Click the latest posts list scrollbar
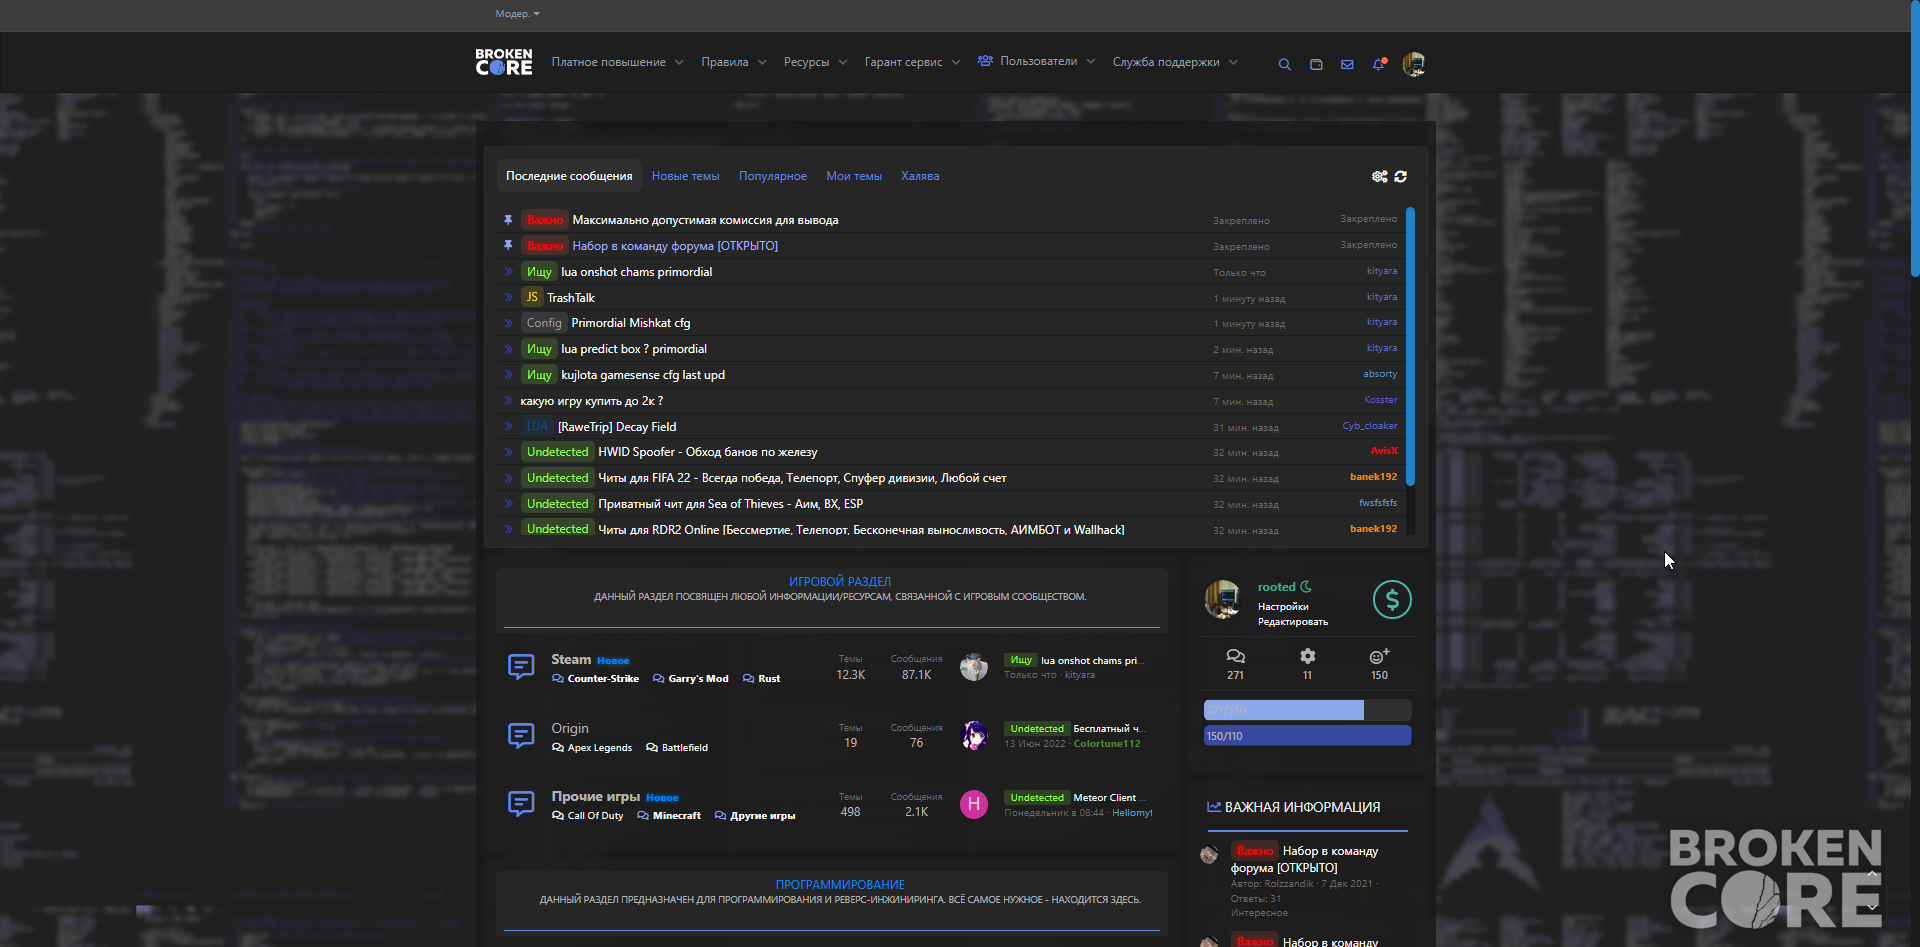The height and width of the screenshot is (947, 1920). (x=1410, y=346)
